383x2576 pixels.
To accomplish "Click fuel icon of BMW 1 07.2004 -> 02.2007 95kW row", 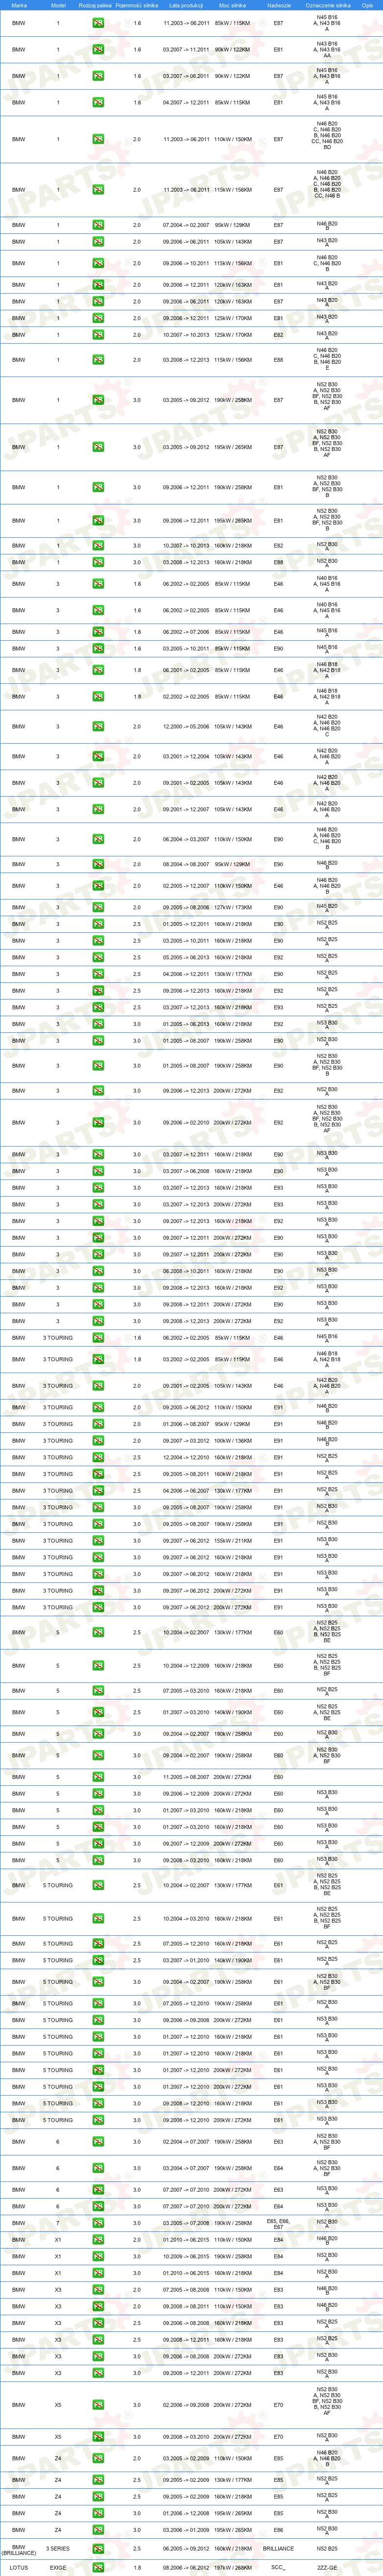I will tap(98, 225).
